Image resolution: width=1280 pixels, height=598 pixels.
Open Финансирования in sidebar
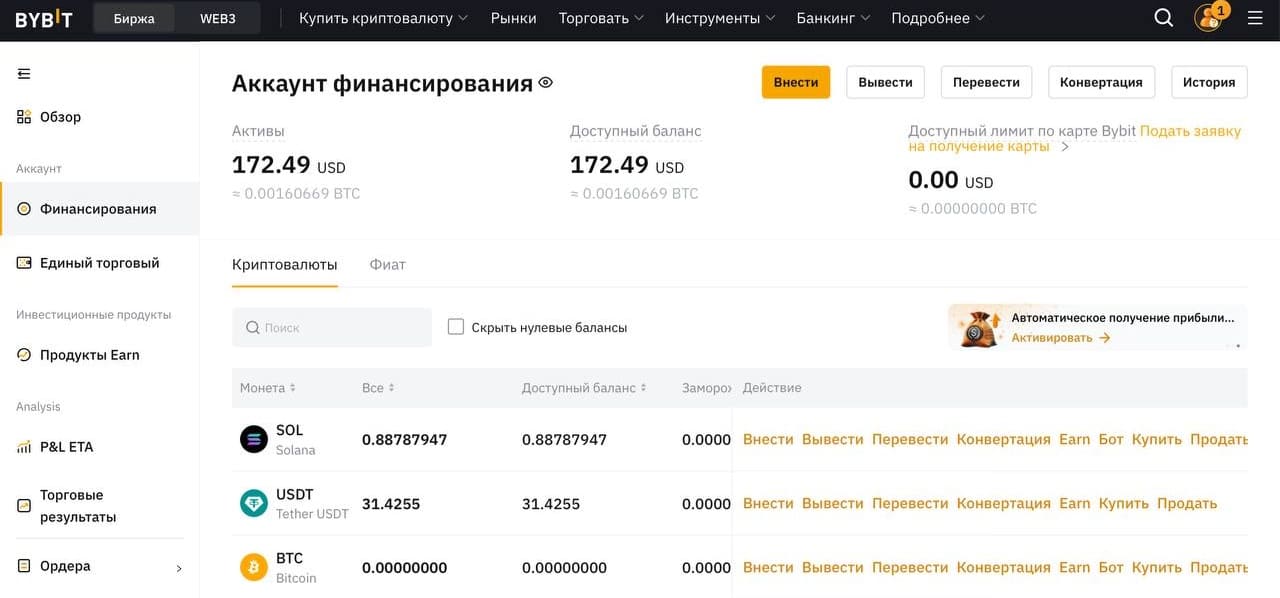click(99, 209)
